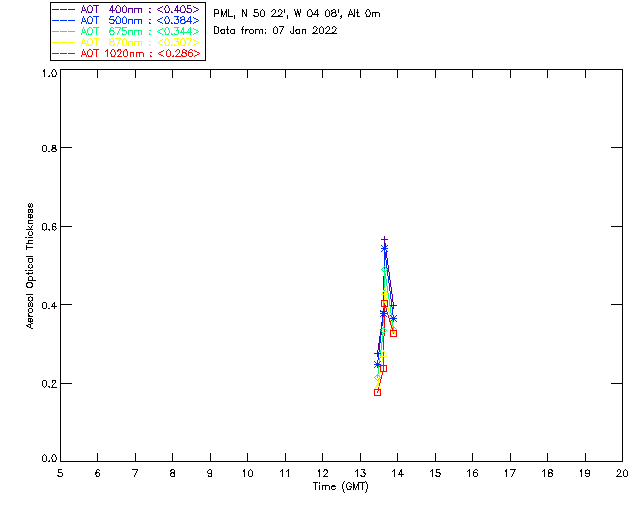Click the lowest red square data marker

click(x=378, y=392)
